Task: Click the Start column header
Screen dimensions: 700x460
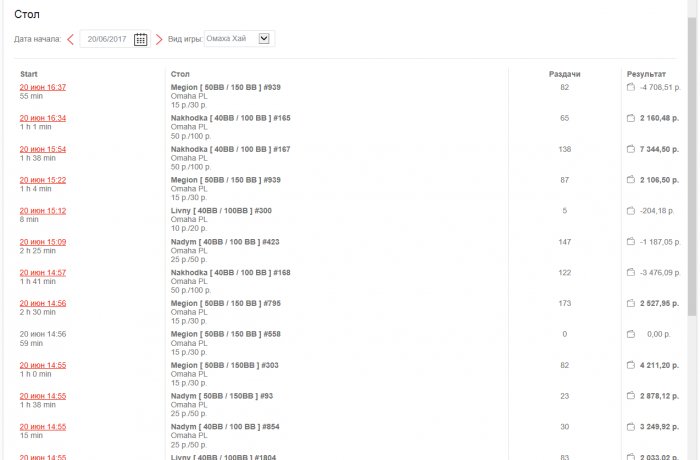Action: [29, 74]
